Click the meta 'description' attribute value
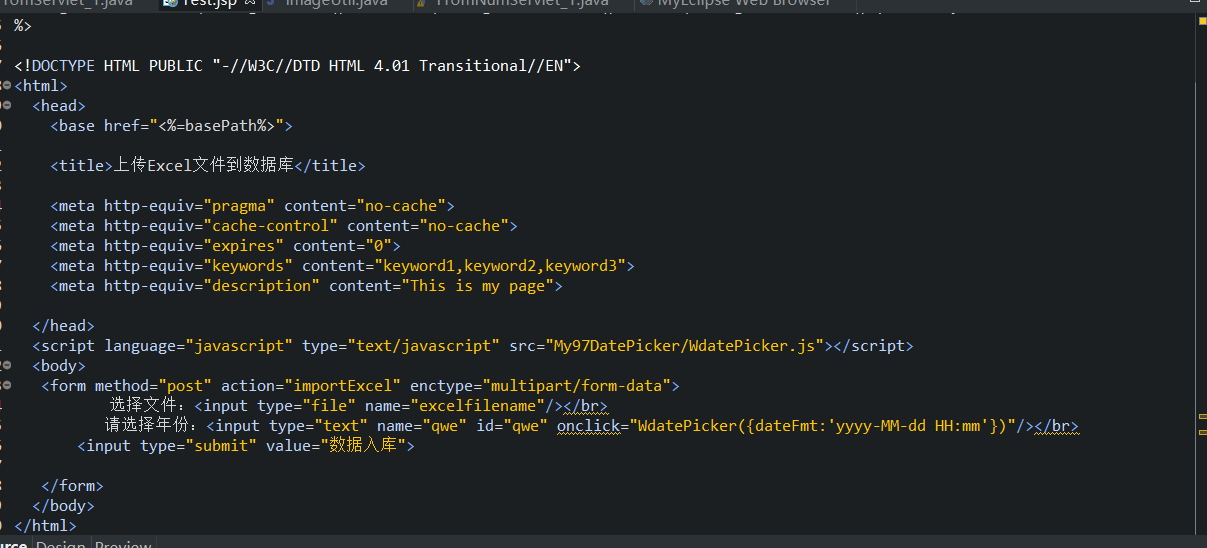Viewport: 1207px width, 548px height. click(x=261, y=286)
